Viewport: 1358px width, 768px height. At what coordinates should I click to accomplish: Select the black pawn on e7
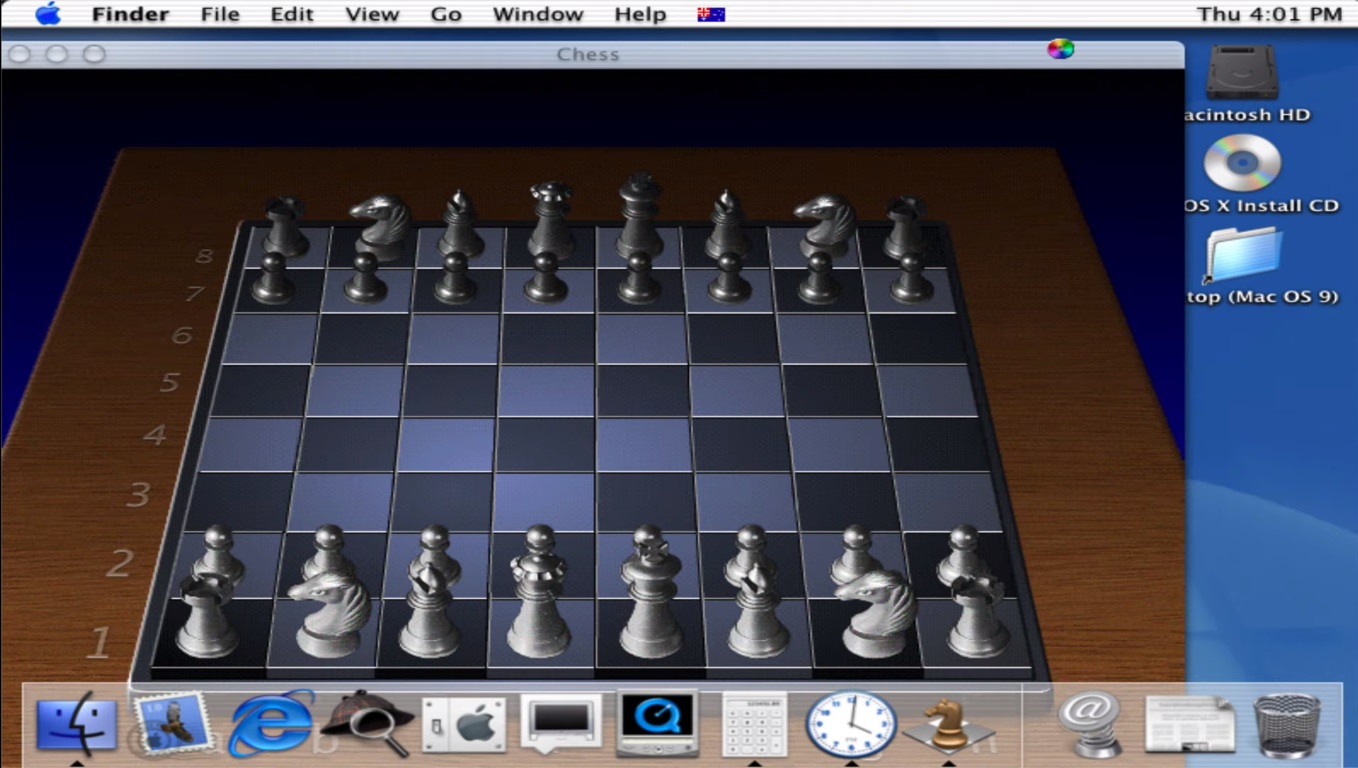[640, 277]
